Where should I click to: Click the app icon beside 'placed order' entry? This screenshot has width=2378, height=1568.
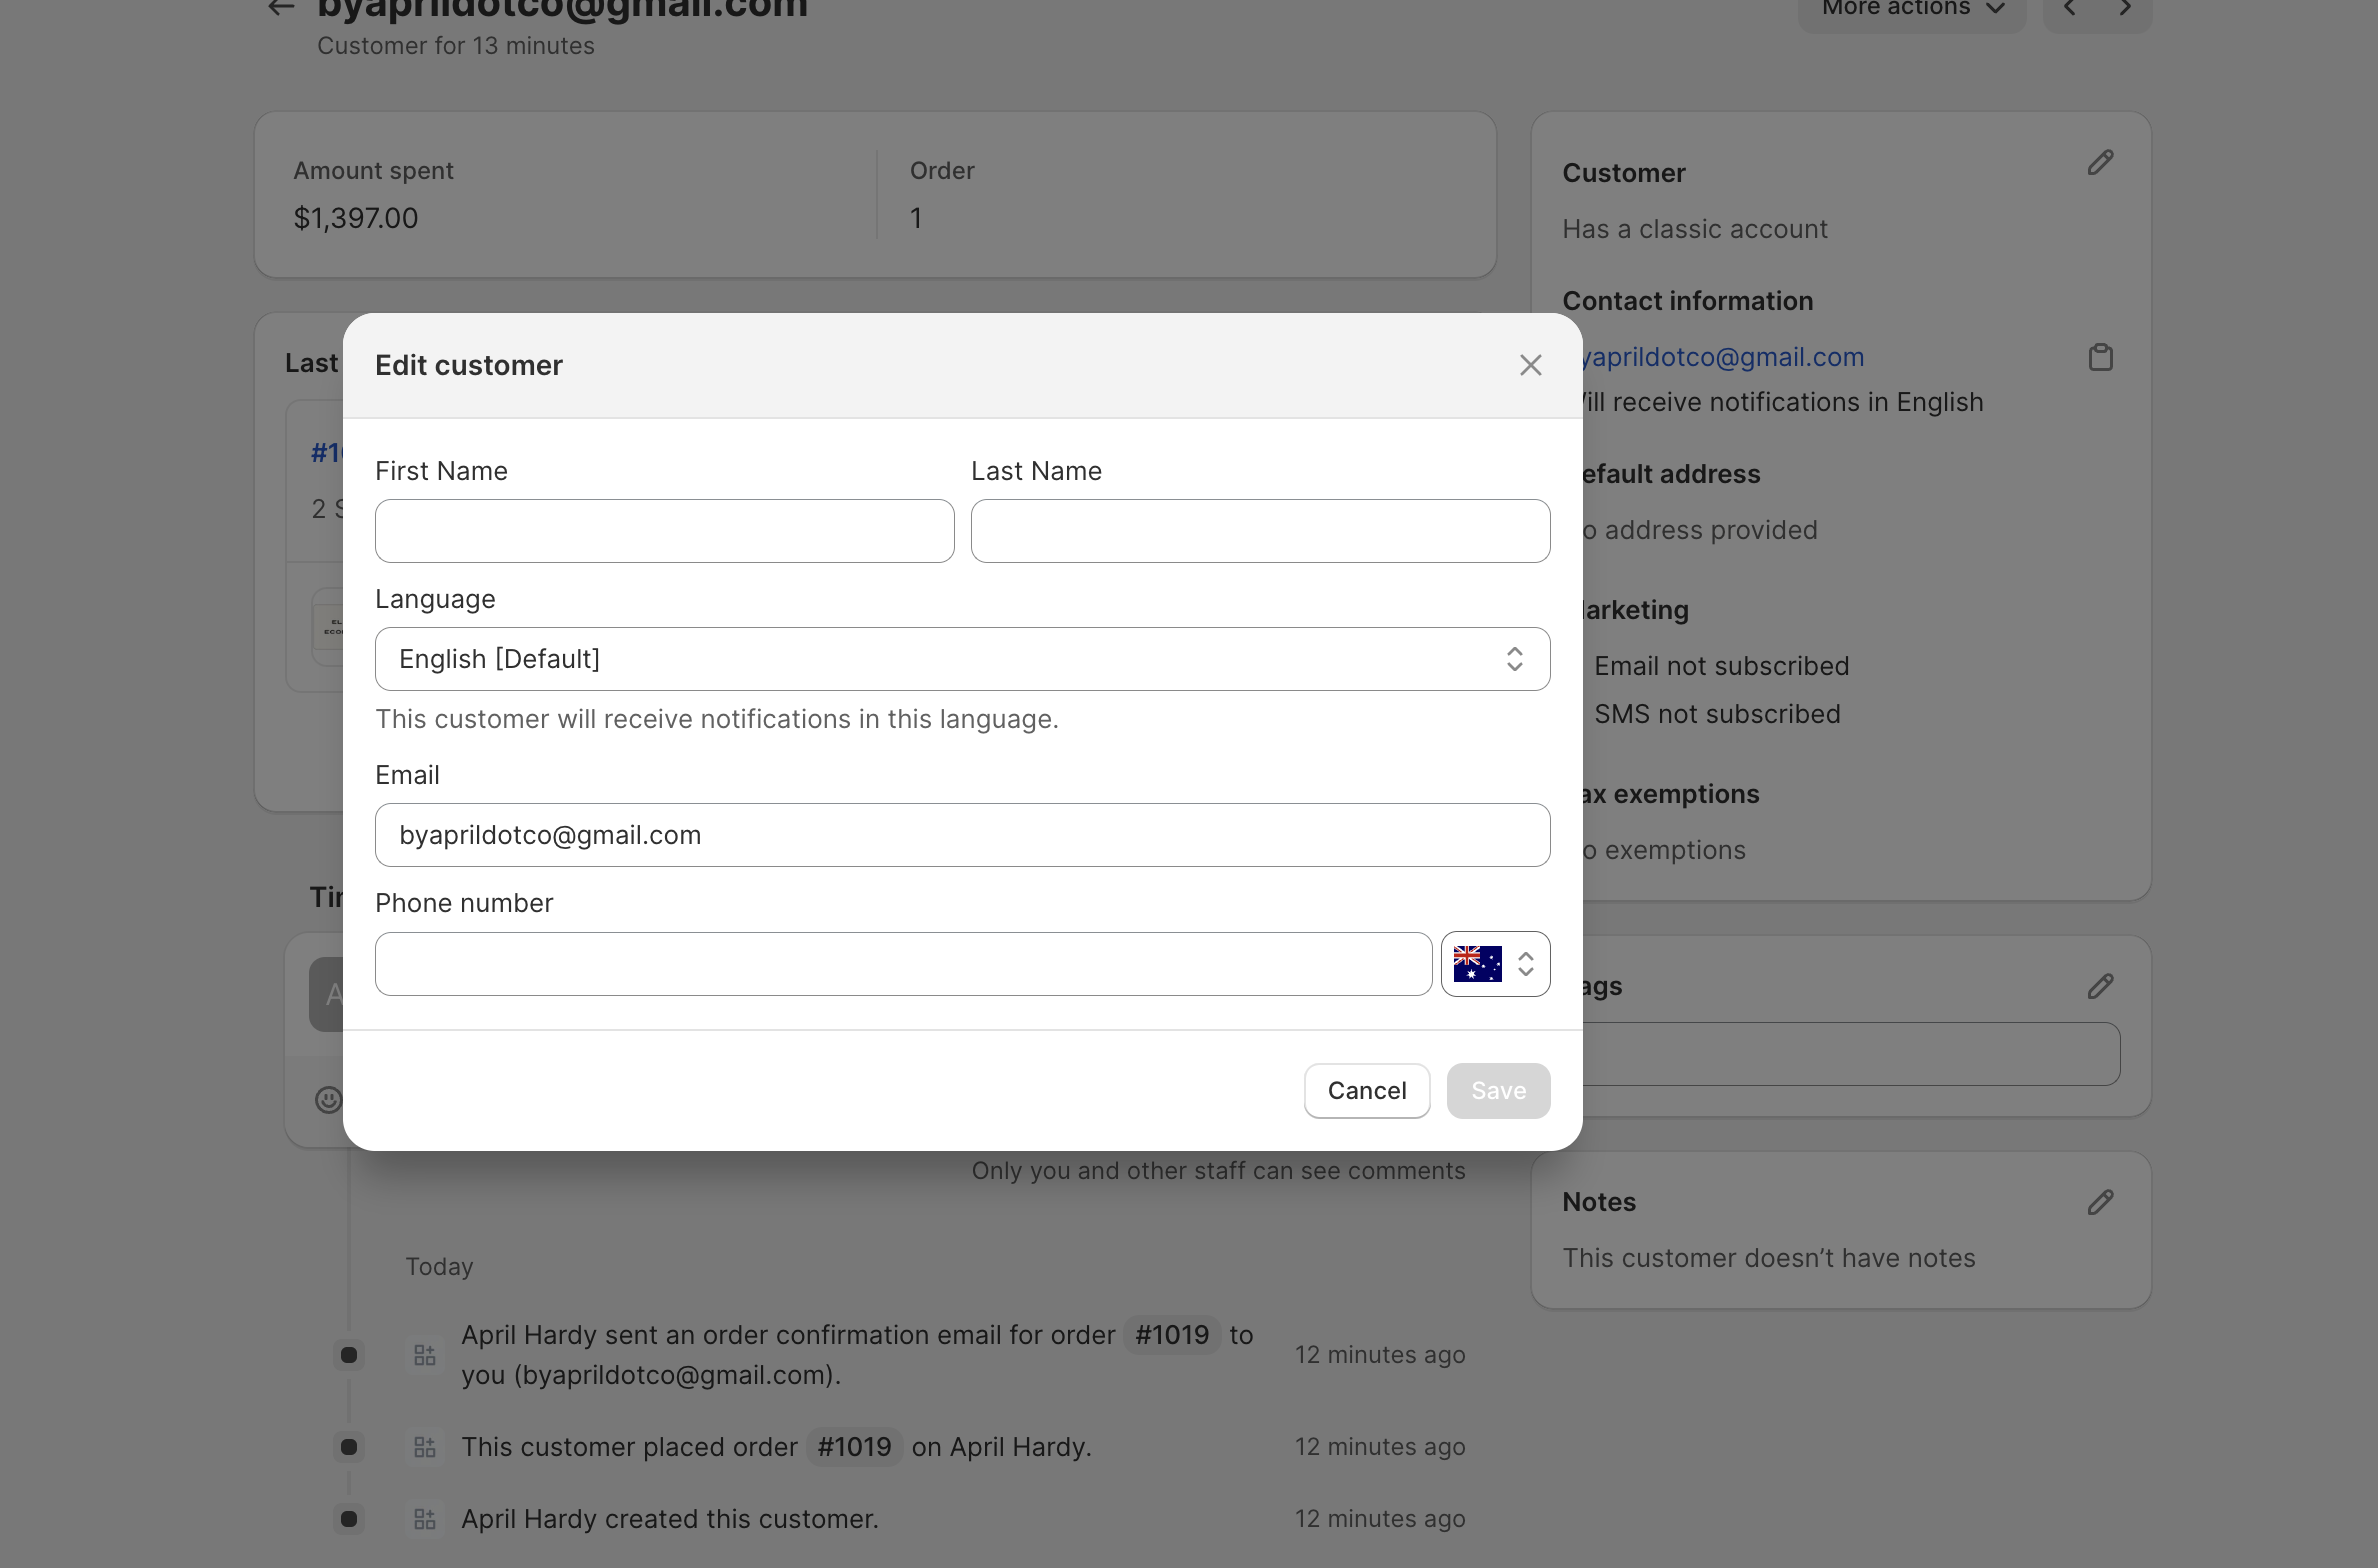point(425,1447)
